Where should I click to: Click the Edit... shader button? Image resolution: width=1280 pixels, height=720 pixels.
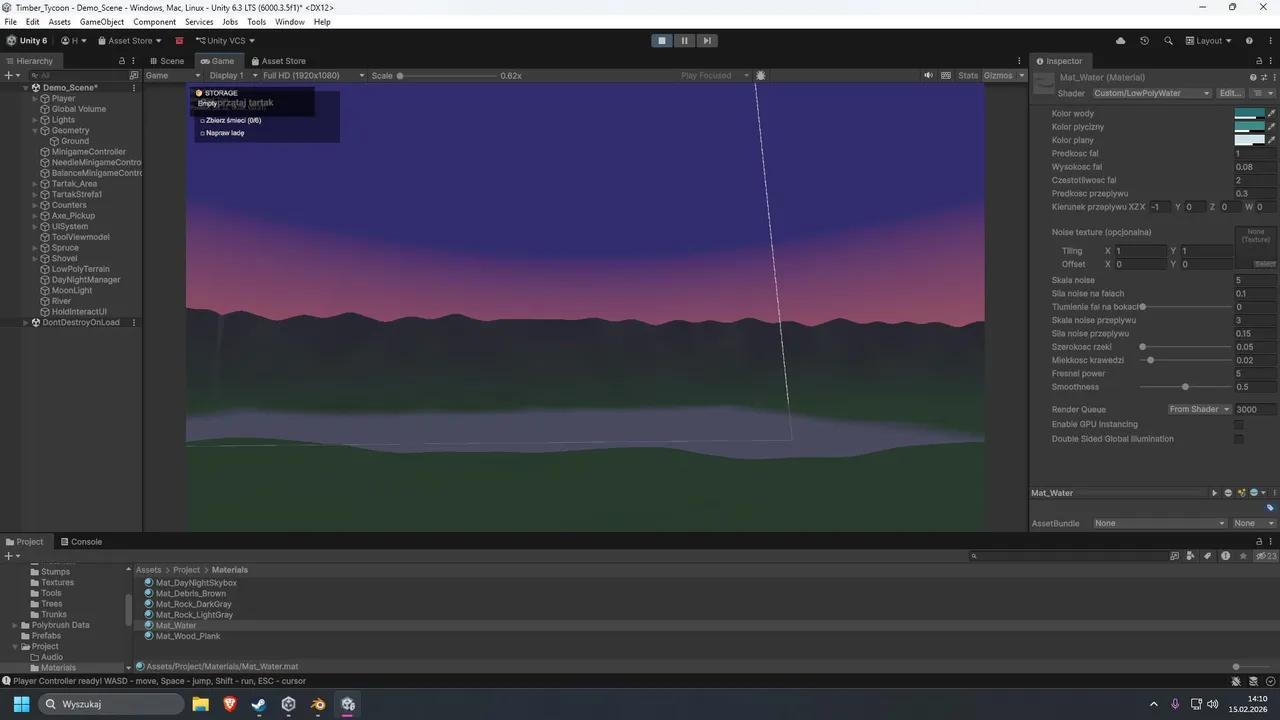point(1230,93)
